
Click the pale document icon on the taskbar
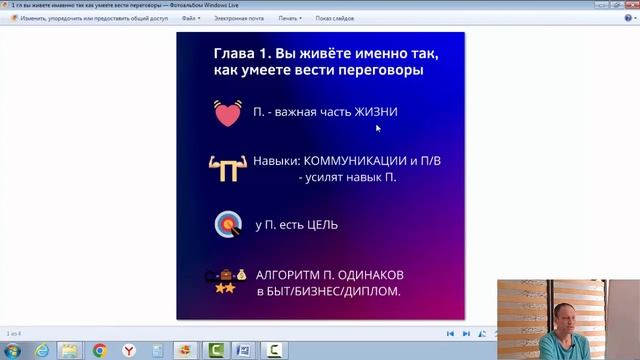point(158,351)
